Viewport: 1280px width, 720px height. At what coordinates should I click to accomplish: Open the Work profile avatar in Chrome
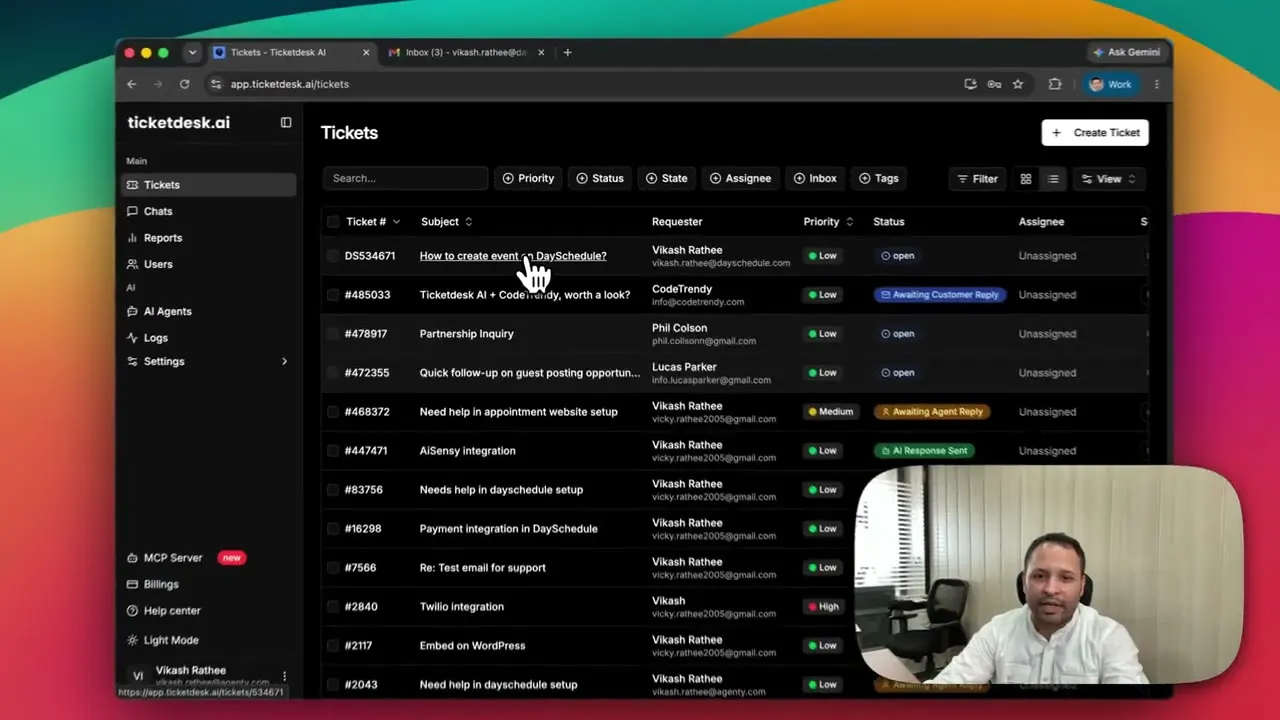[1111, 84]
